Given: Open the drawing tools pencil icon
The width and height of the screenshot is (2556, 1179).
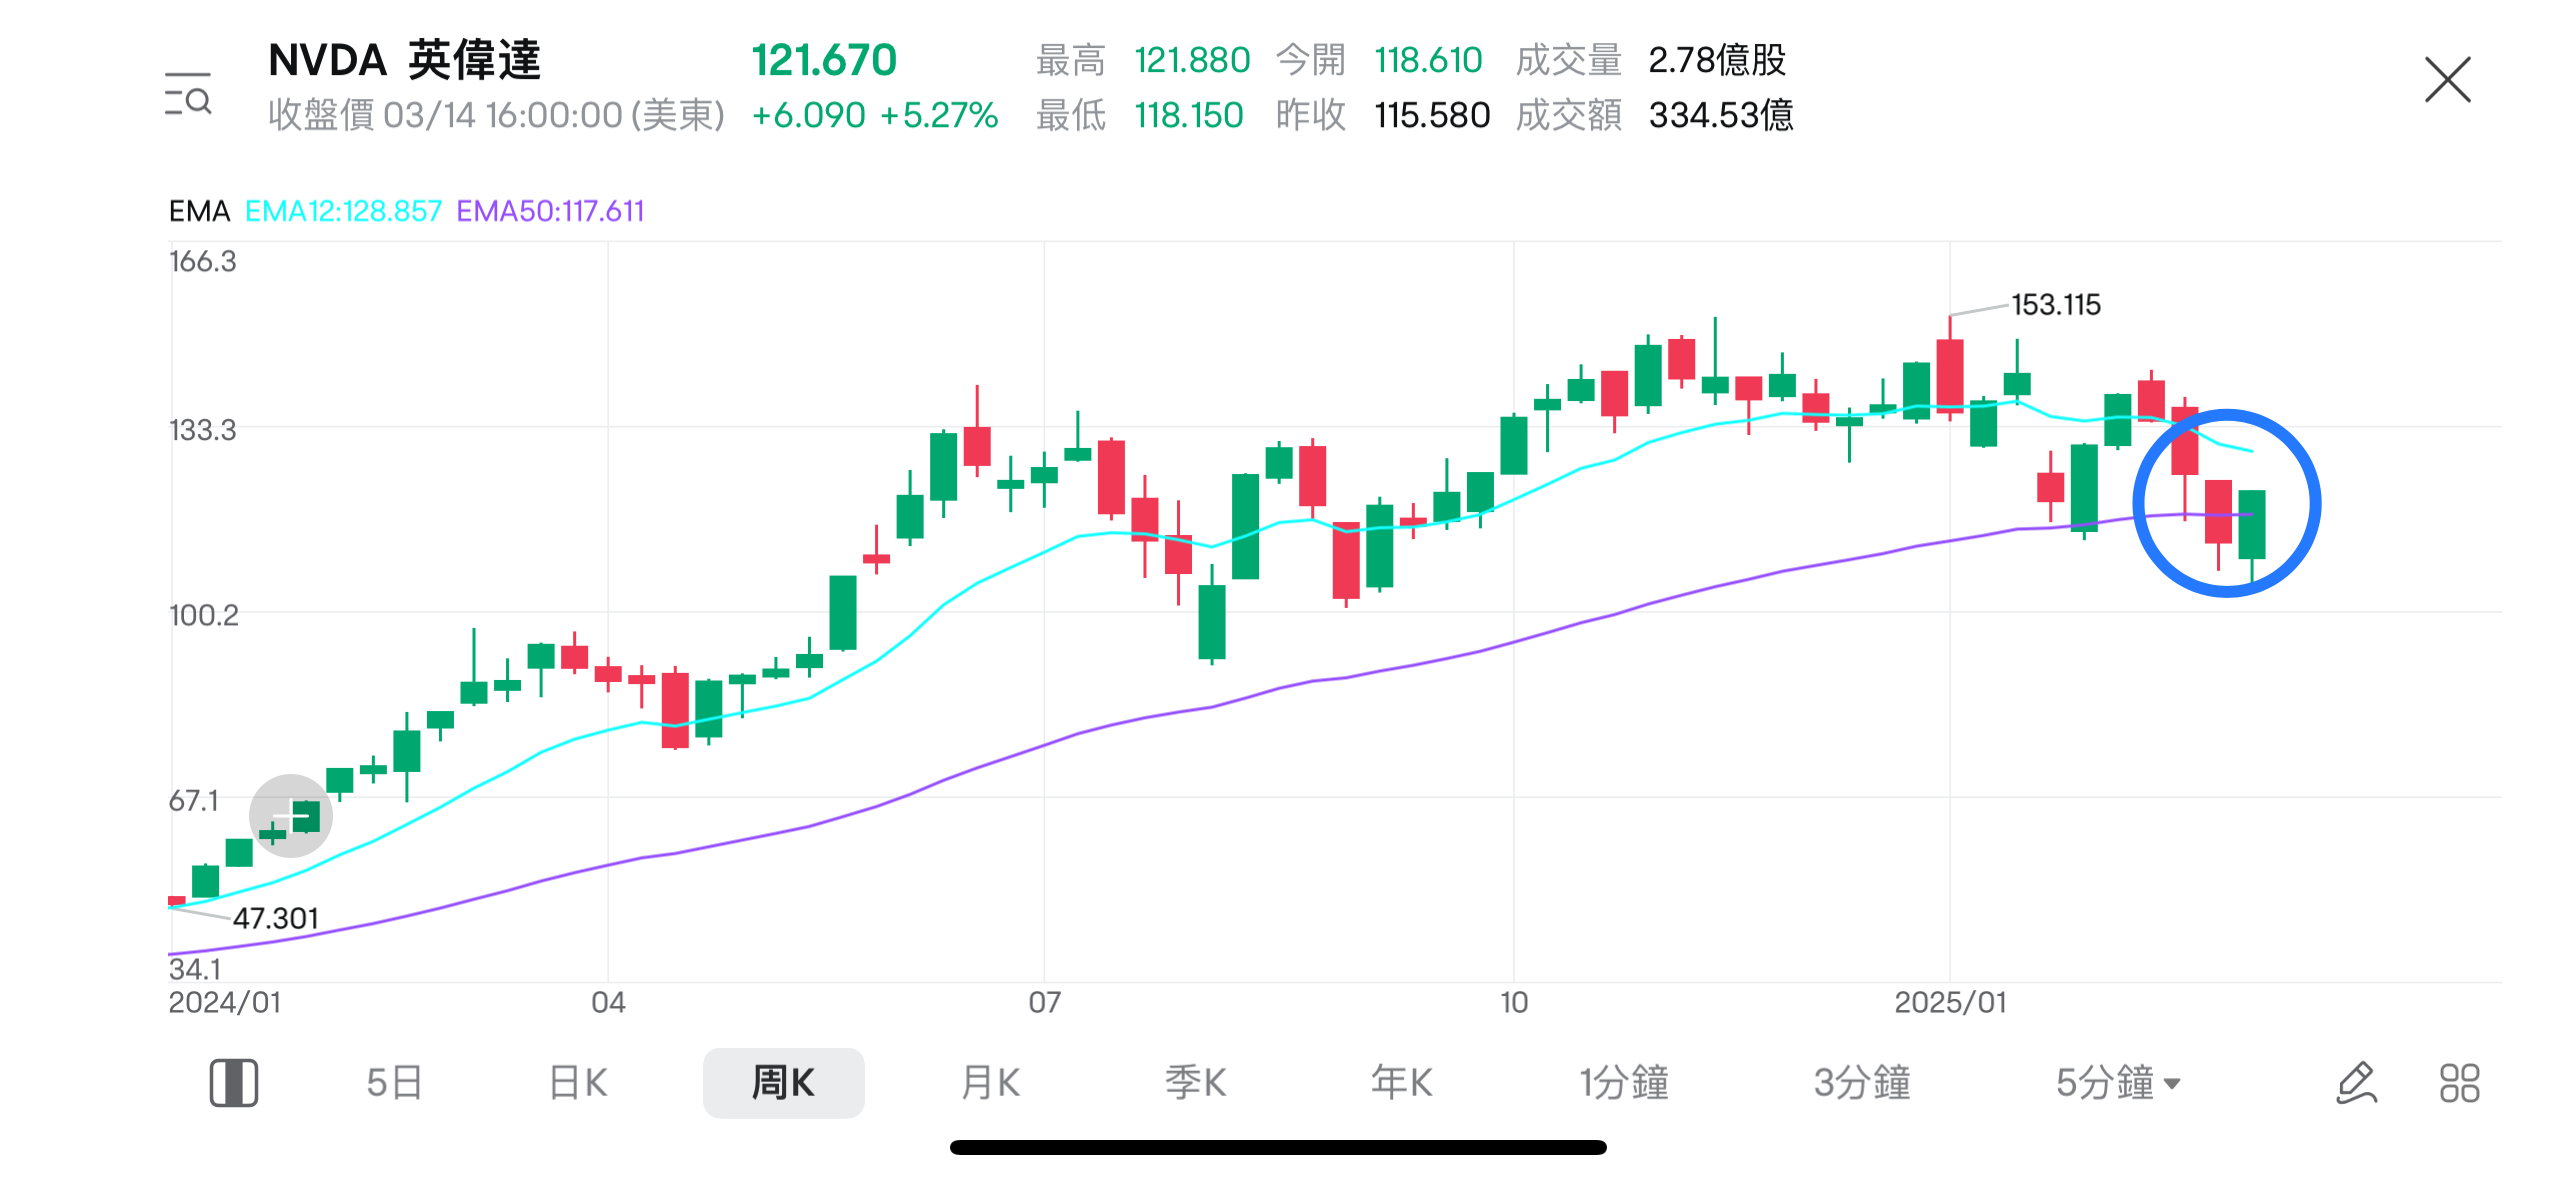Looking at the screenshot, I should tap(2357, 1082).
